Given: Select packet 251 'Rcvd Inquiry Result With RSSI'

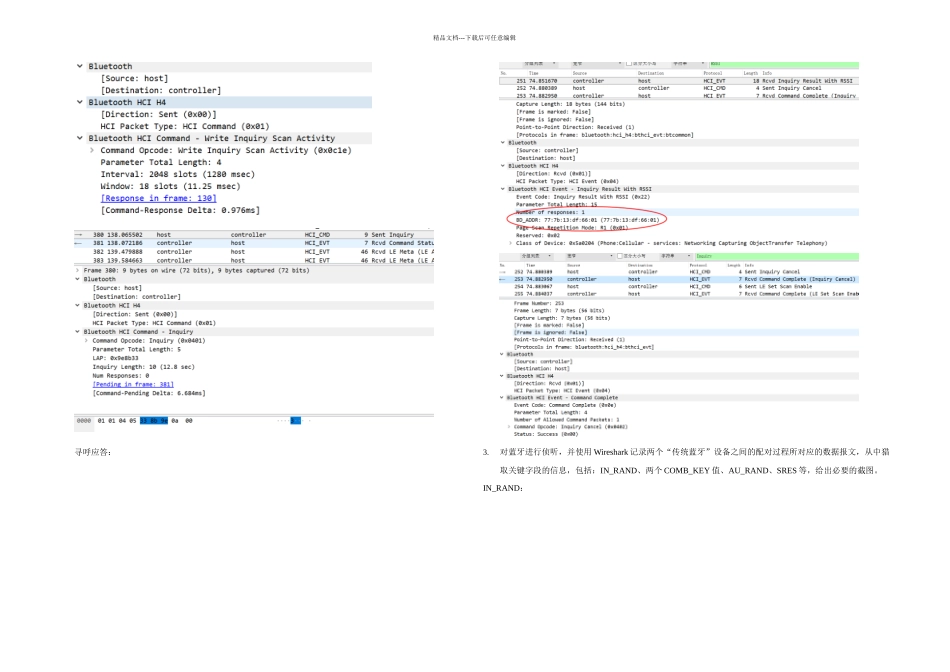Looking at the screenshot, I should (679, 81).
